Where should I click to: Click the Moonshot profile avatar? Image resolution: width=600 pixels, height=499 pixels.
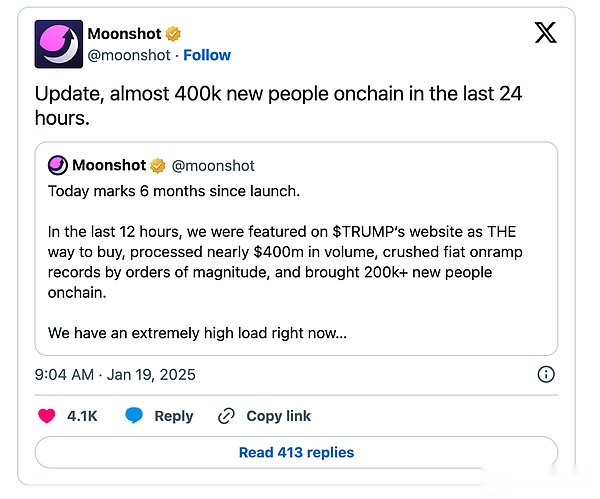[x=59, y=44]
